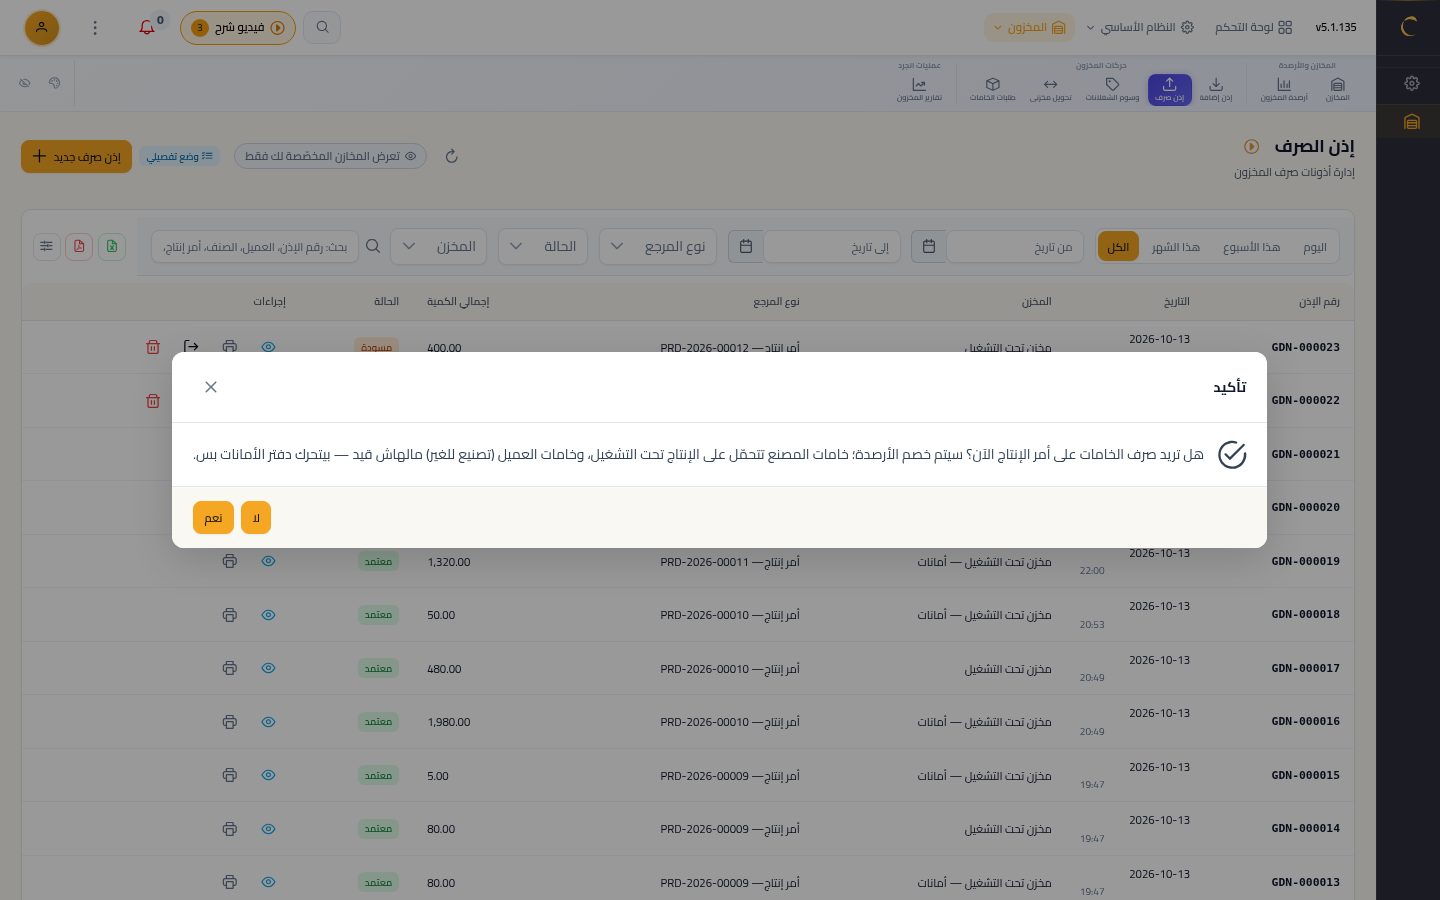Expand the المخزن filter dropdown

click(439, 246)
